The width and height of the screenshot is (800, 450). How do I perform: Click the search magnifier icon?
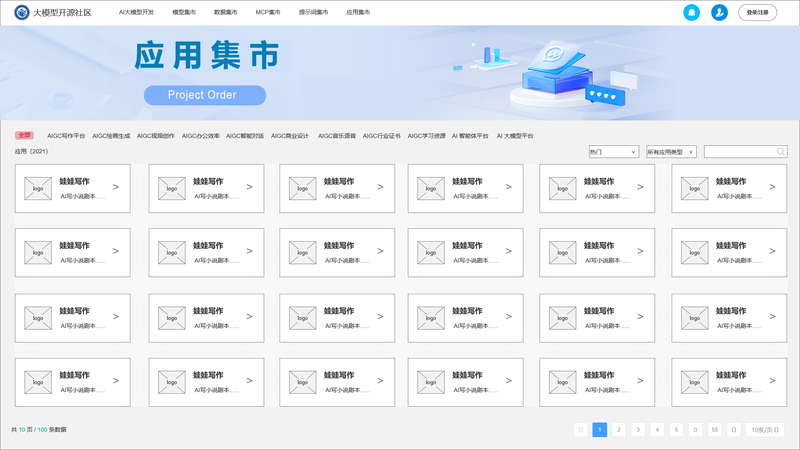point(781,152)
